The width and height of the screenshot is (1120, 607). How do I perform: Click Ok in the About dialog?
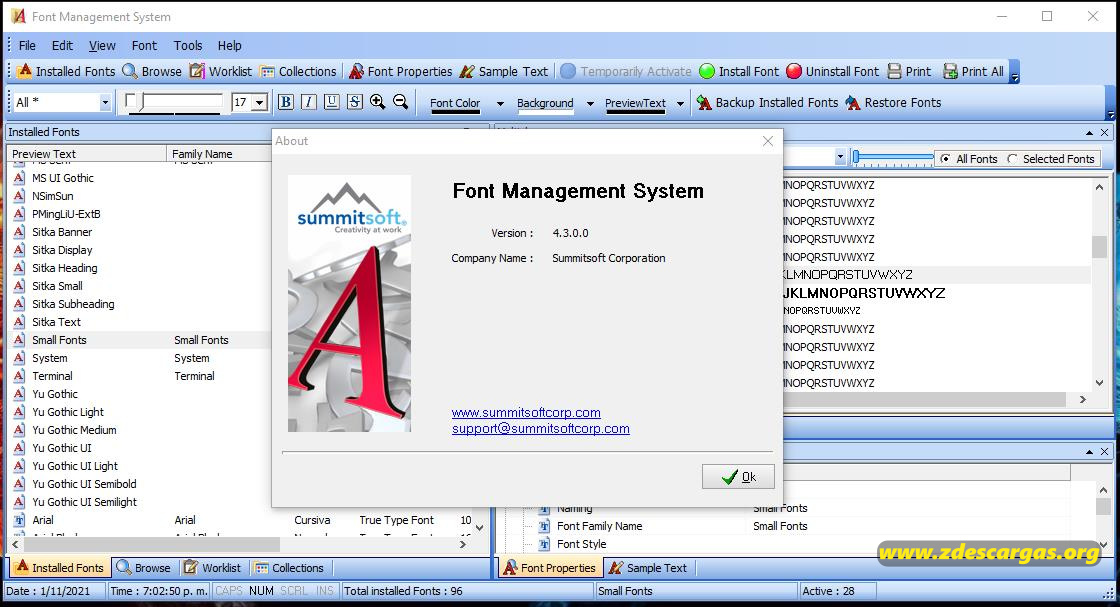pyautogui.click(x=738, y=477)
